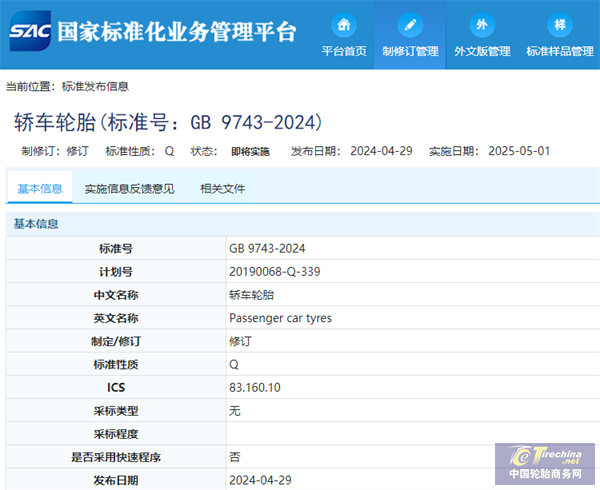
Task: Click the ICS row label
Action: pos(116,387)
